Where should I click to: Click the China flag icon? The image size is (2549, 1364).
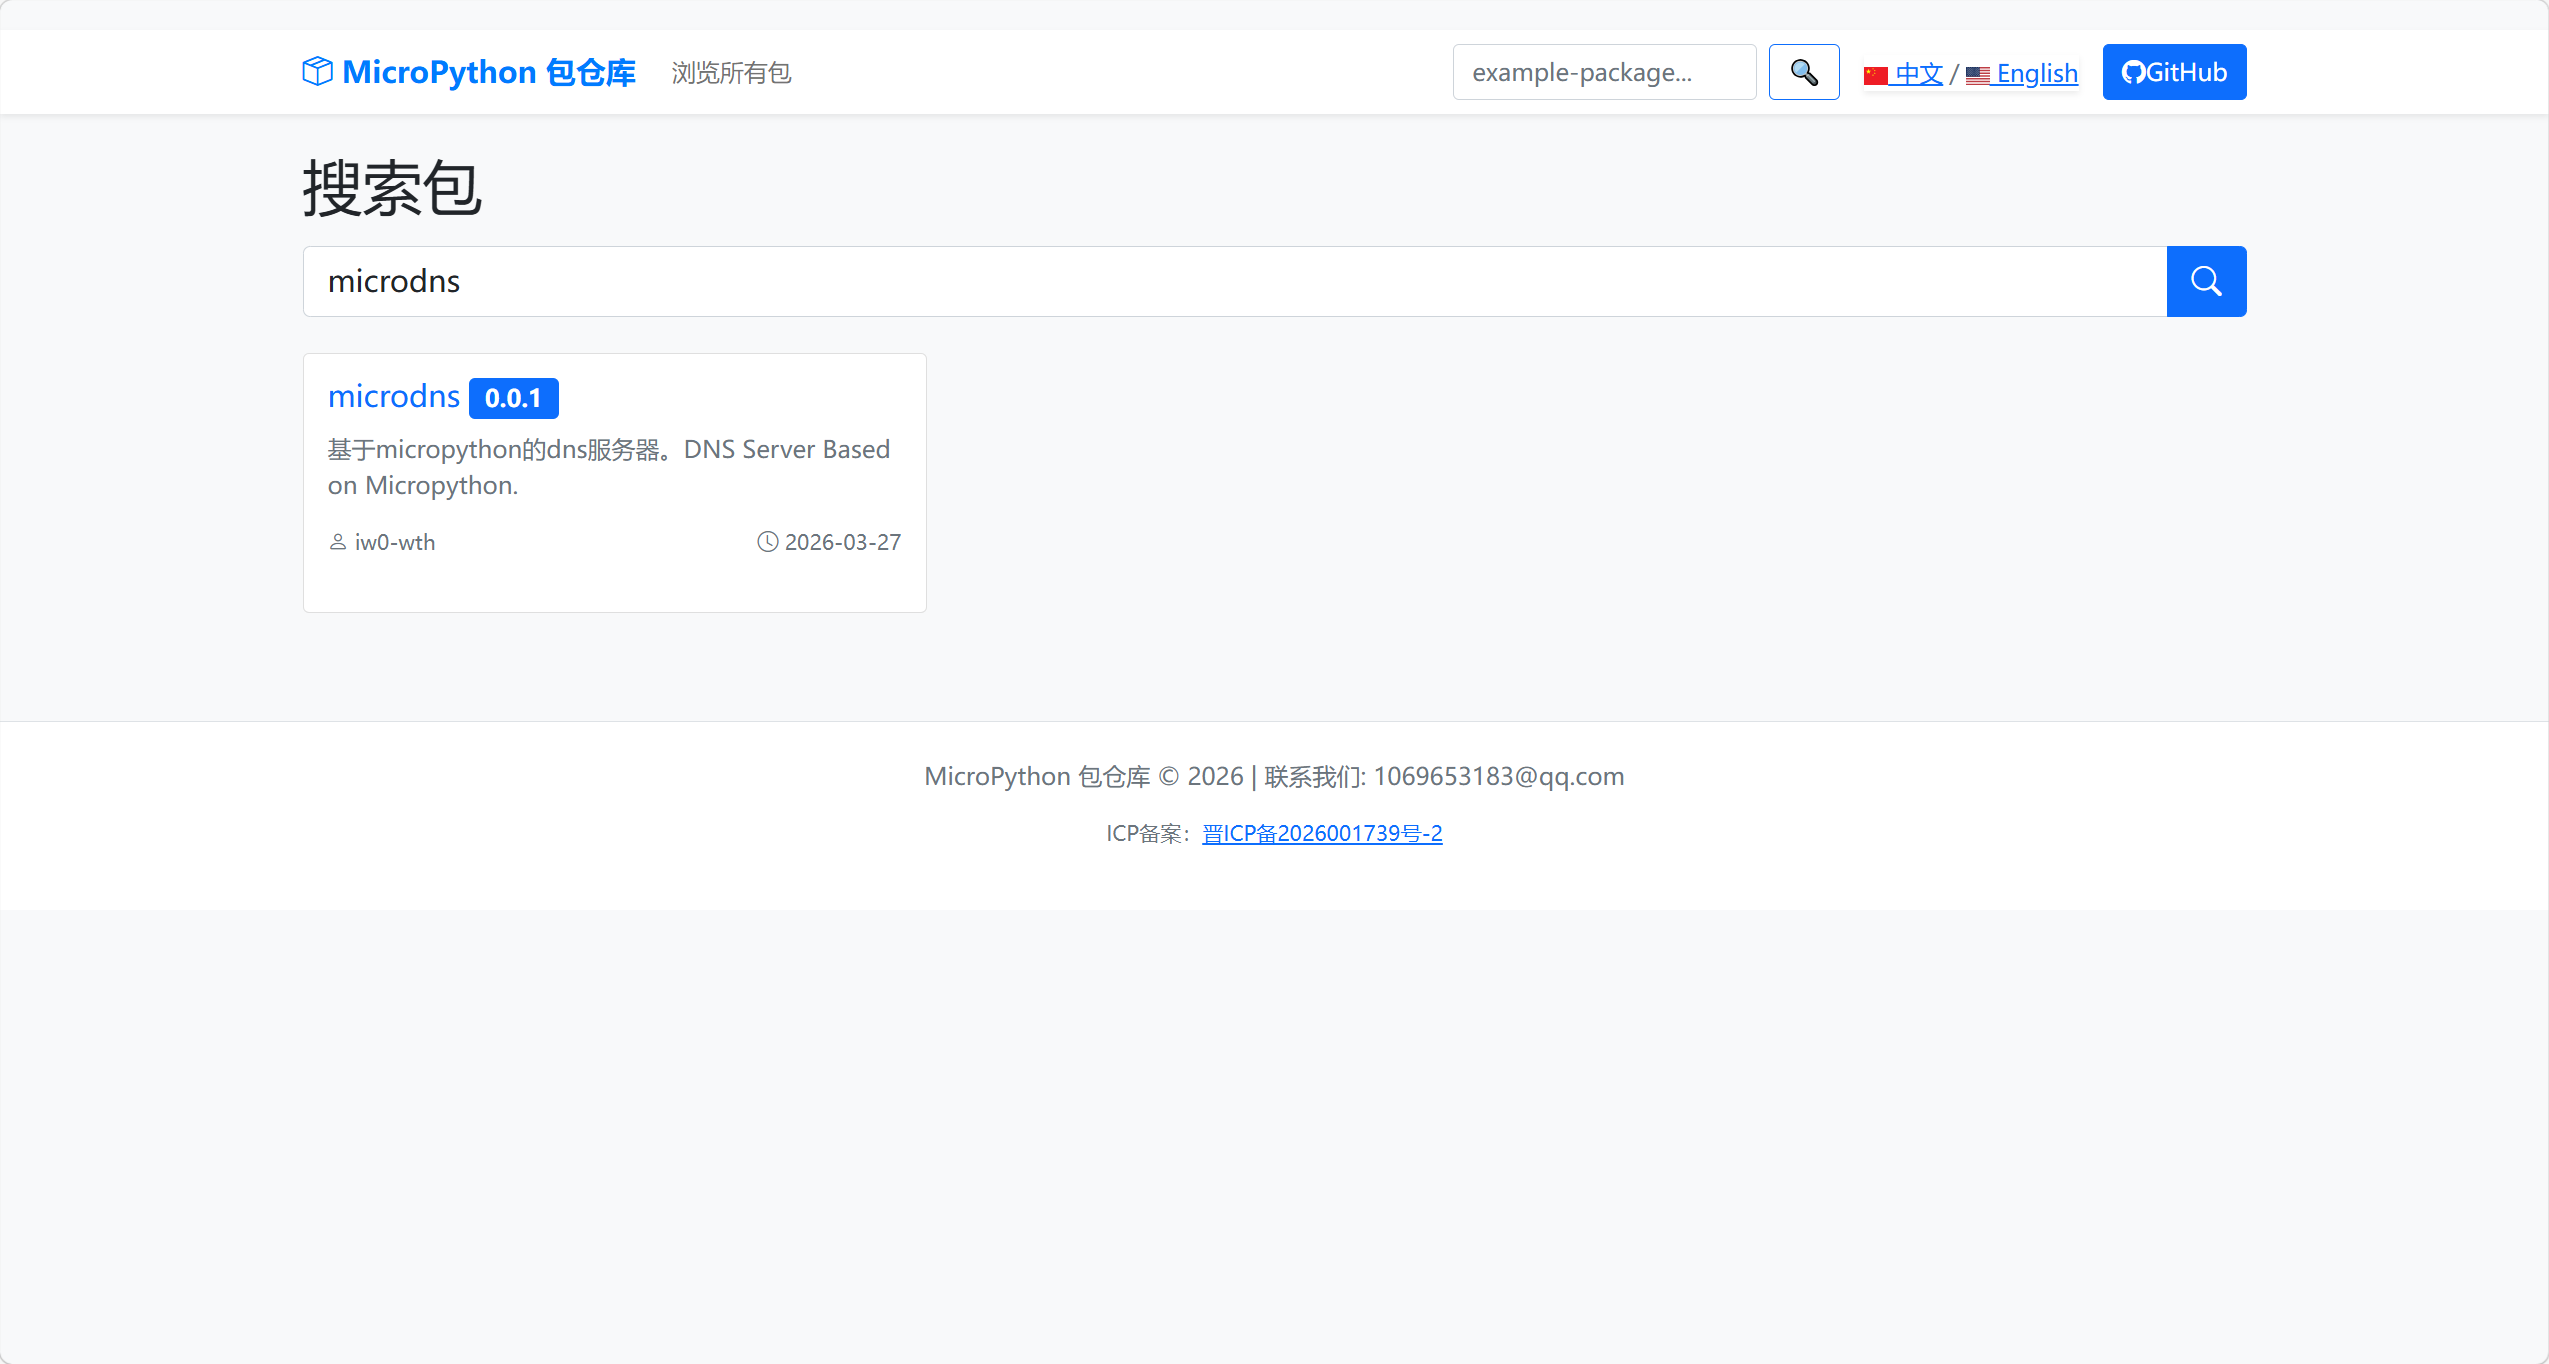click(1875, 75)
